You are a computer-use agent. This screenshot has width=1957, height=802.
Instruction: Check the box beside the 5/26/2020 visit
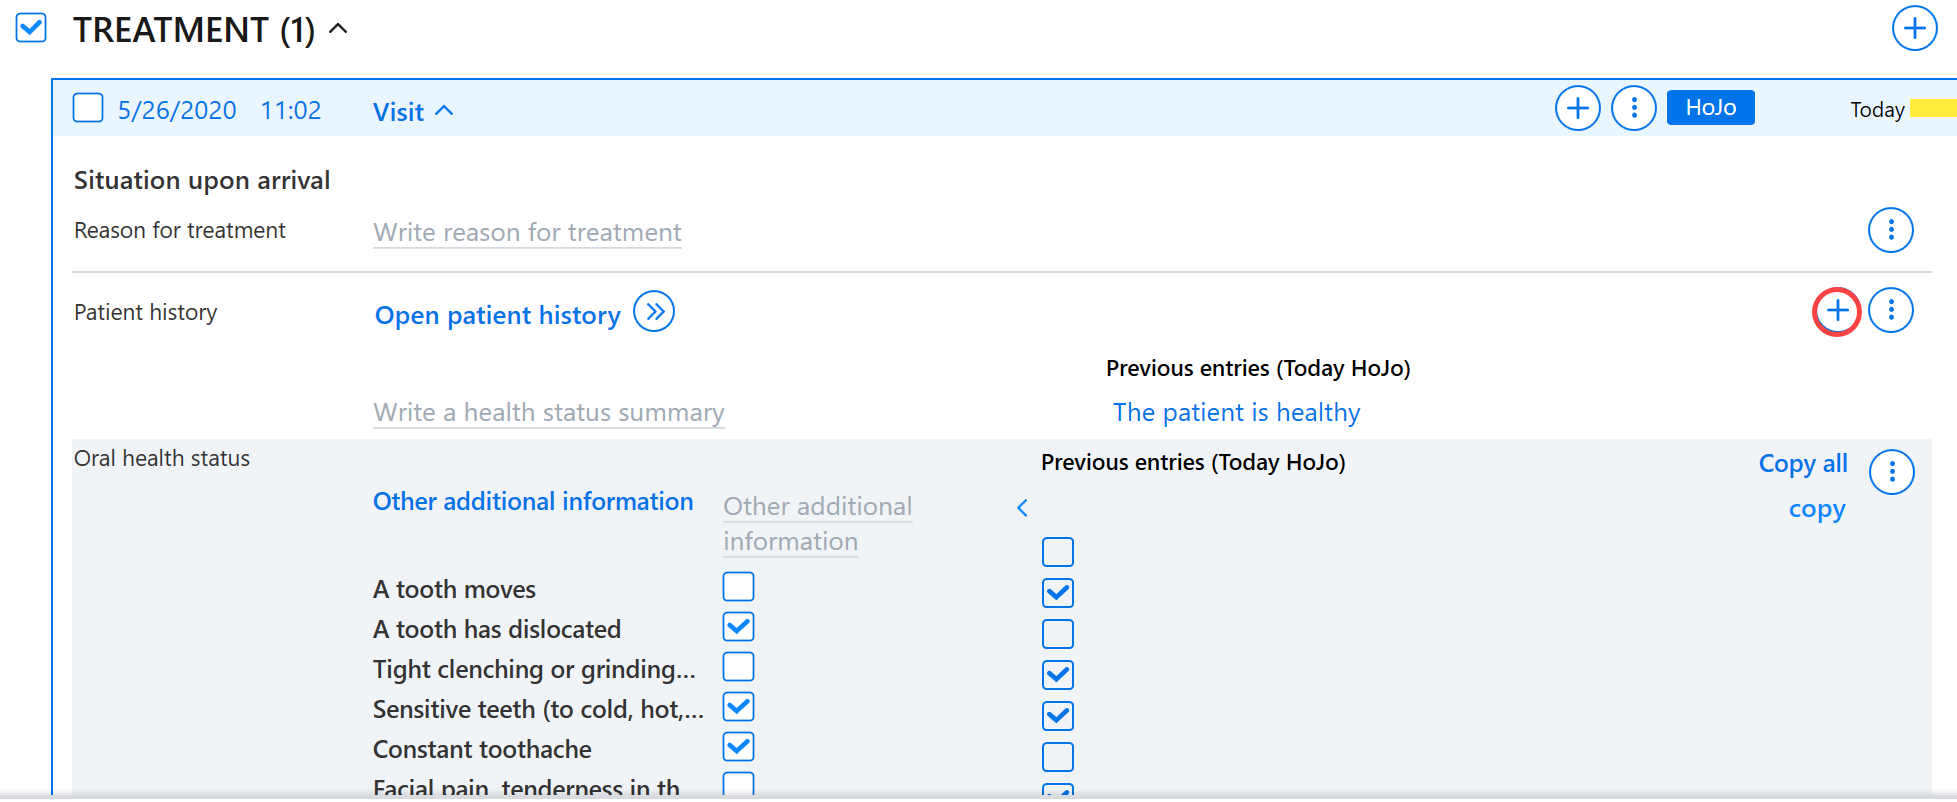(88, 108)
